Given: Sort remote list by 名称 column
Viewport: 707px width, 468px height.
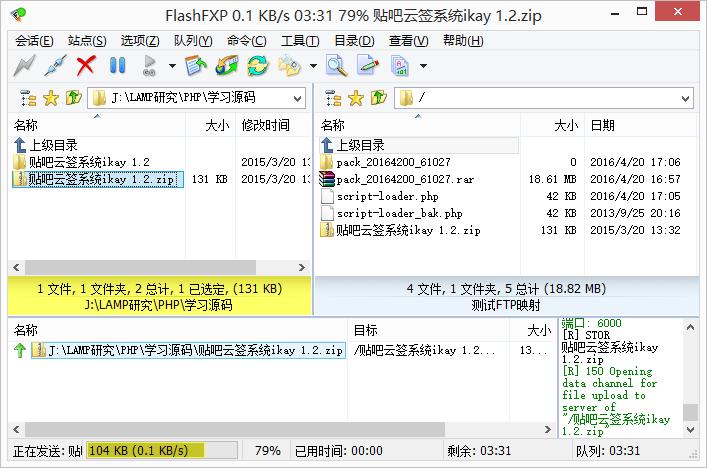Looking at the screenshot, I should coord(418,125).
